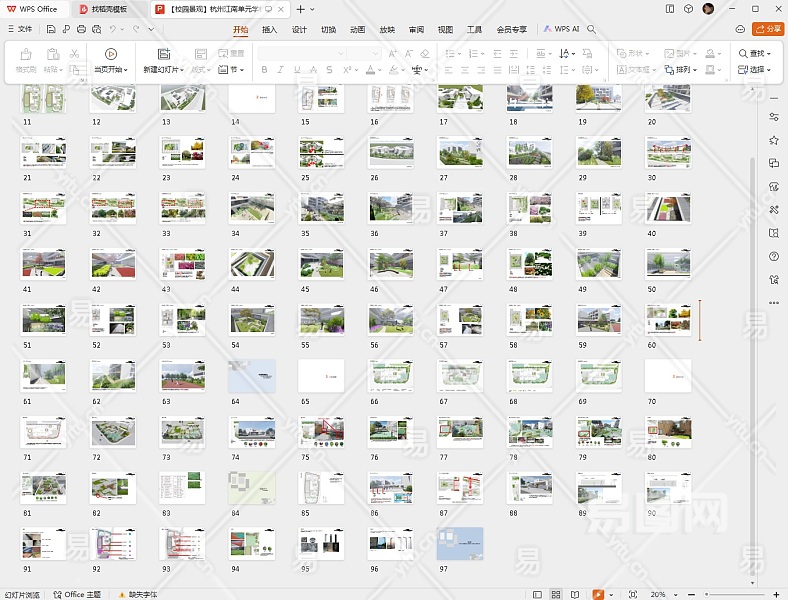This screenshot has height=600, width=788.
Task: Switch to the 设计 ribbon tab
Action: 299,30
